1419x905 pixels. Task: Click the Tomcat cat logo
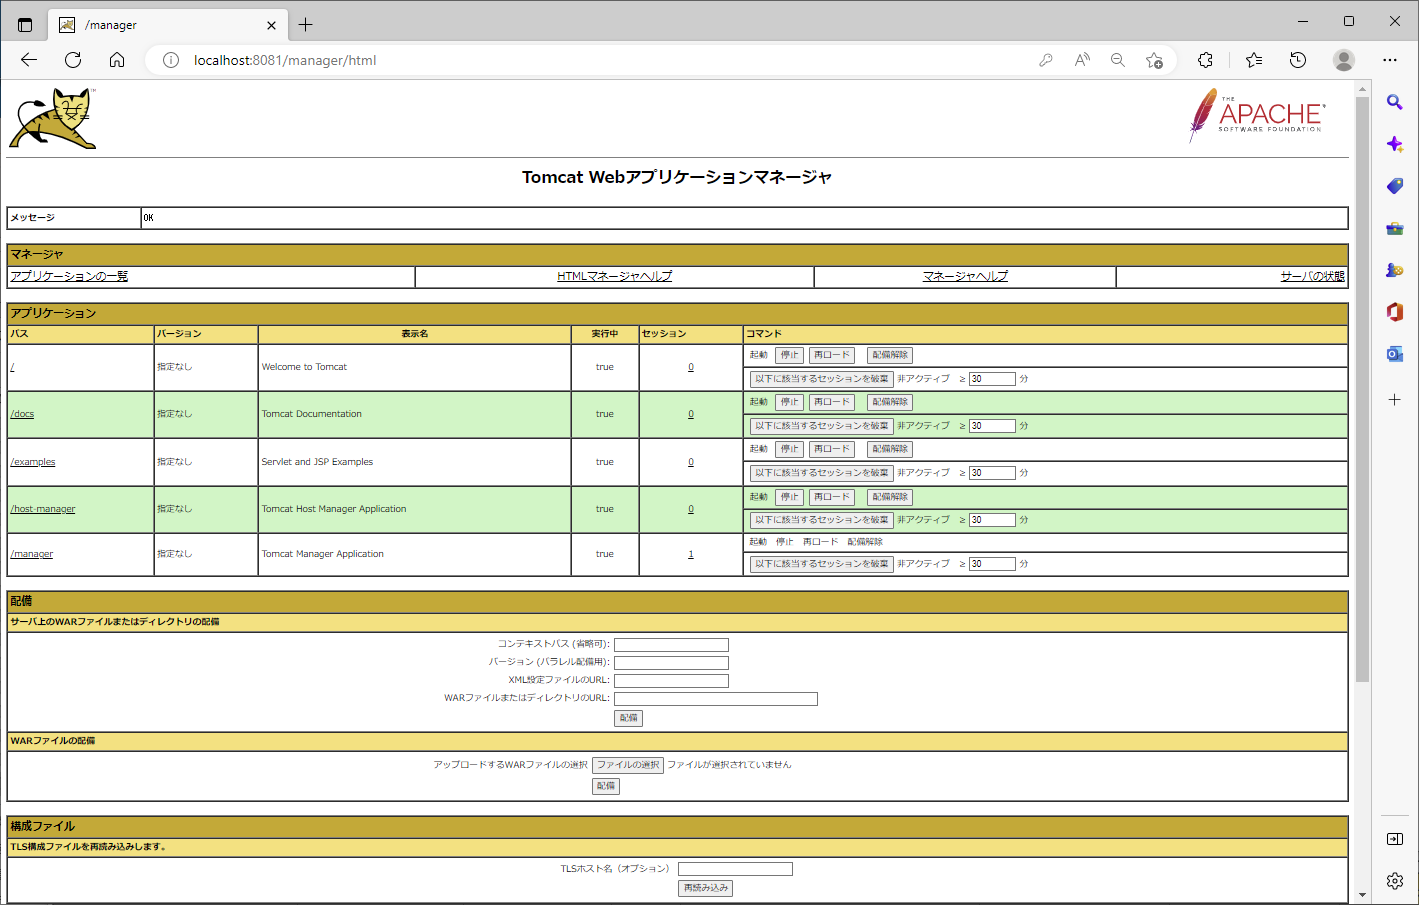click(x=53, y=119)
